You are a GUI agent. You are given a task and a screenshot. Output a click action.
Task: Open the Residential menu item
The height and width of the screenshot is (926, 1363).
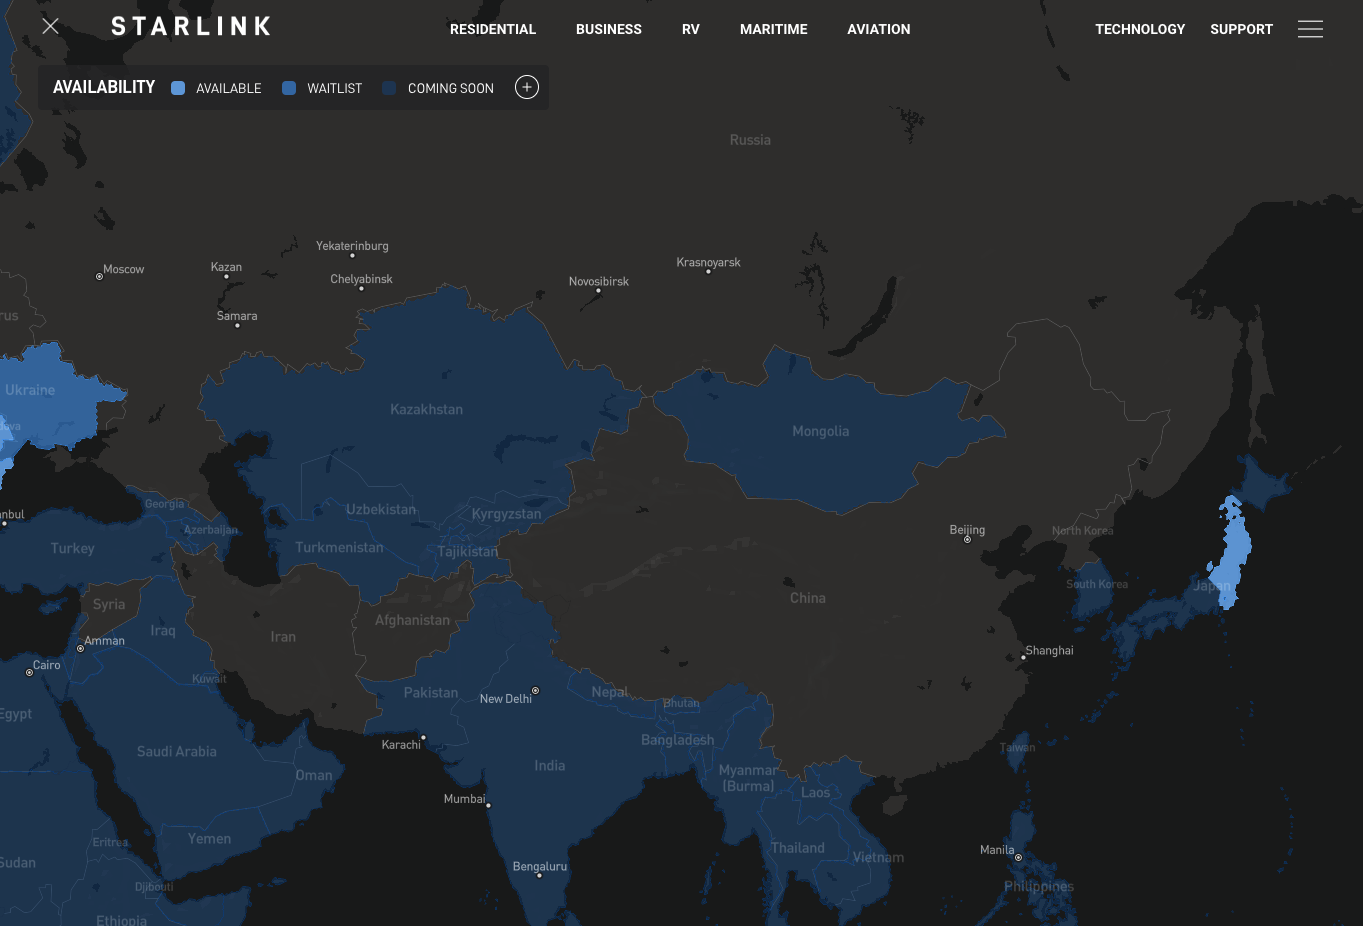pos(493,29)
